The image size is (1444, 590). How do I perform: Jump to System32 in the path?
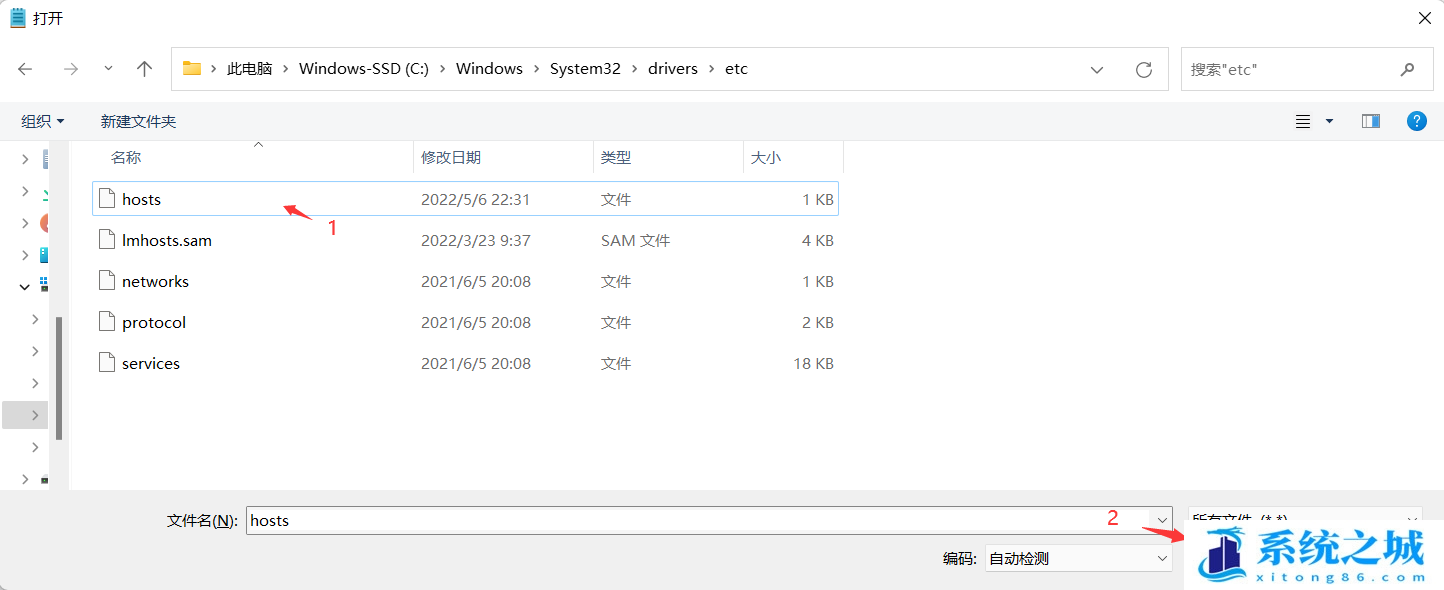585,69
